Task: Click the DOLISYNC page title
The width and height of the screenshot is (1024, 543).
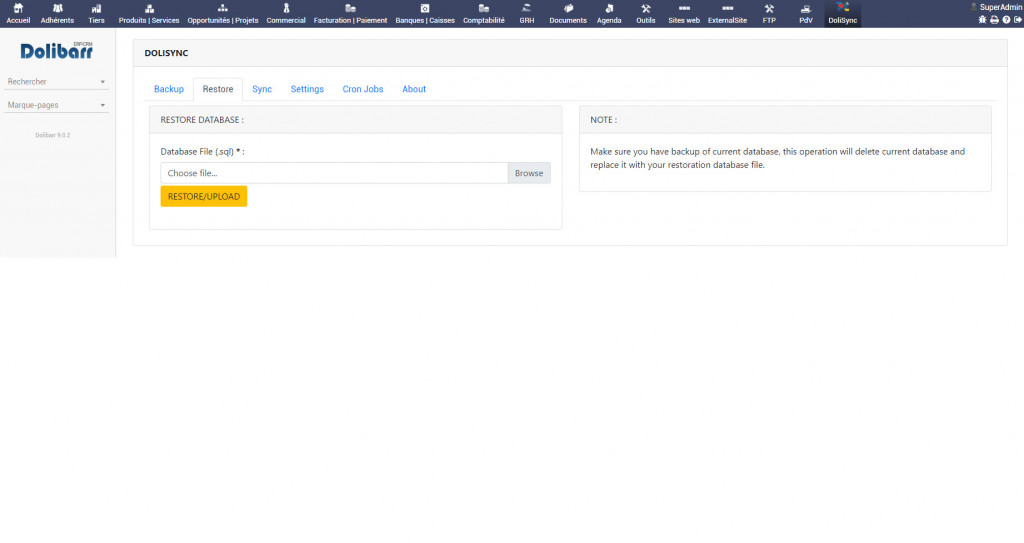Action: point(166,53)
